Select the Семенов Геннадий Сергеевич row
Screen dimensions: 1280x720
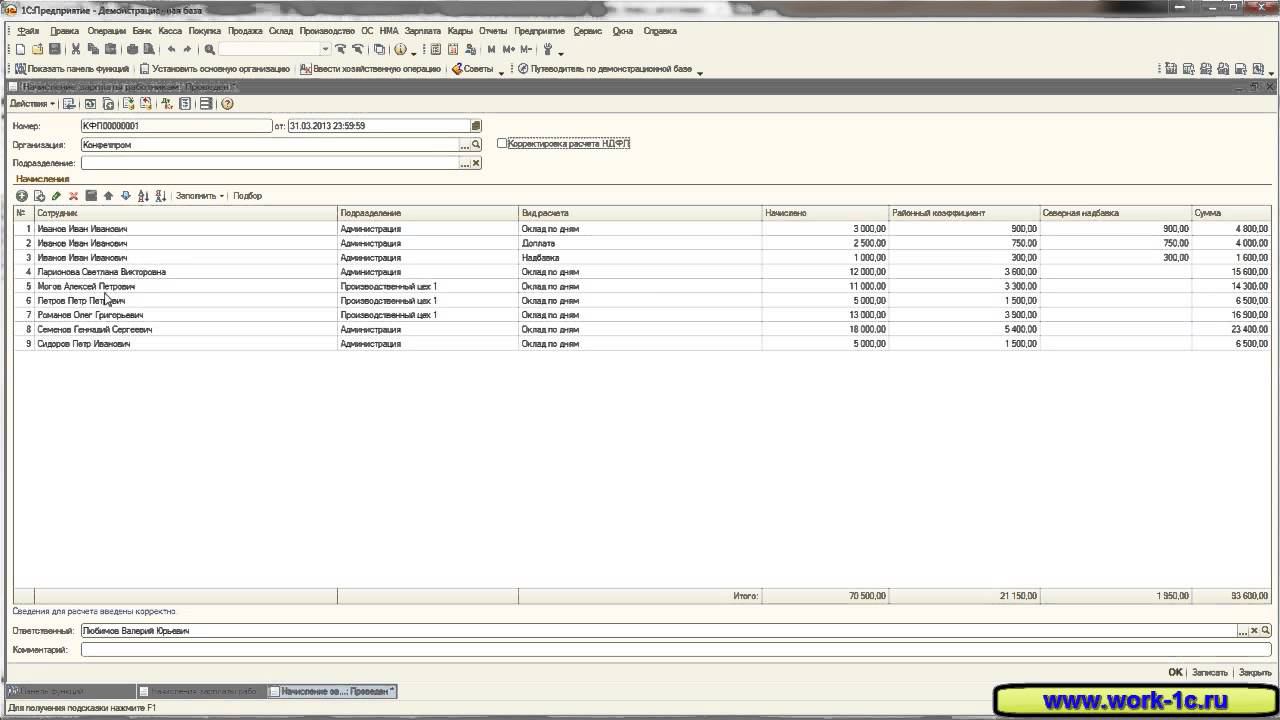(x=641, y=329)
